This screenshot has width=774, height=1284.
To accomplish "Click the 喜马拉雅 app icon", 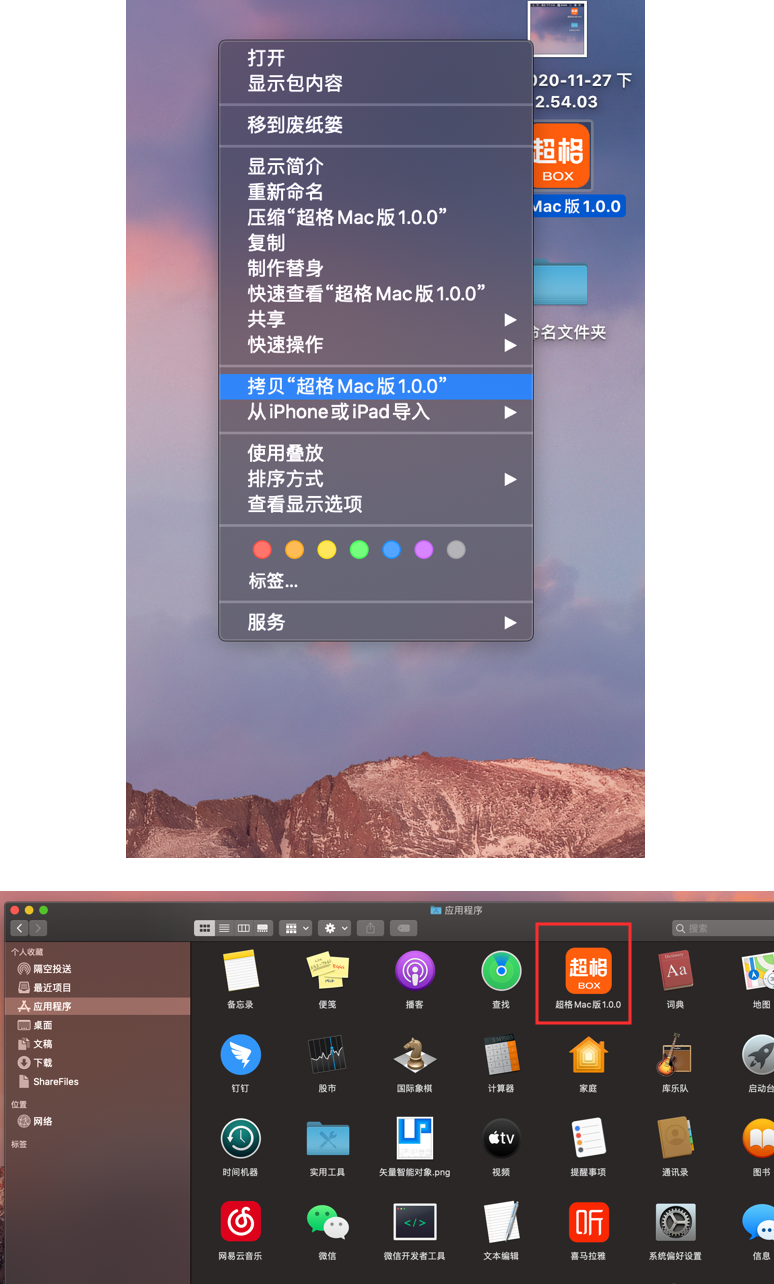I will (588, 1222).
